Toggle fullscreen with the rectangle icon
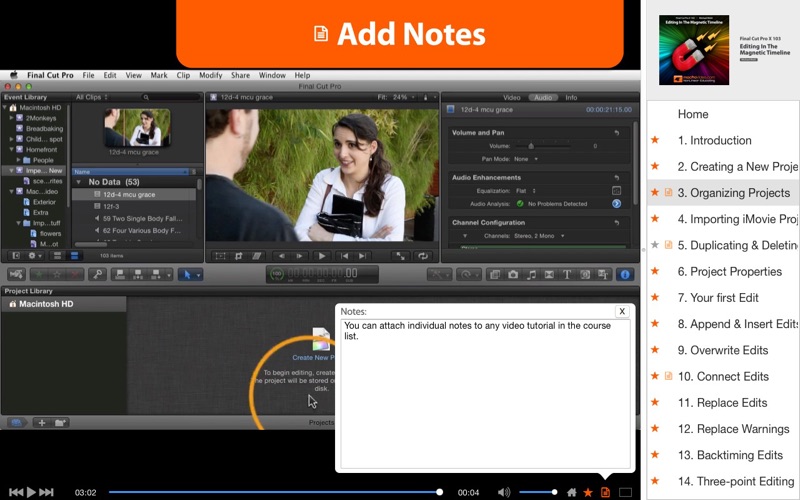 point(626,492)
